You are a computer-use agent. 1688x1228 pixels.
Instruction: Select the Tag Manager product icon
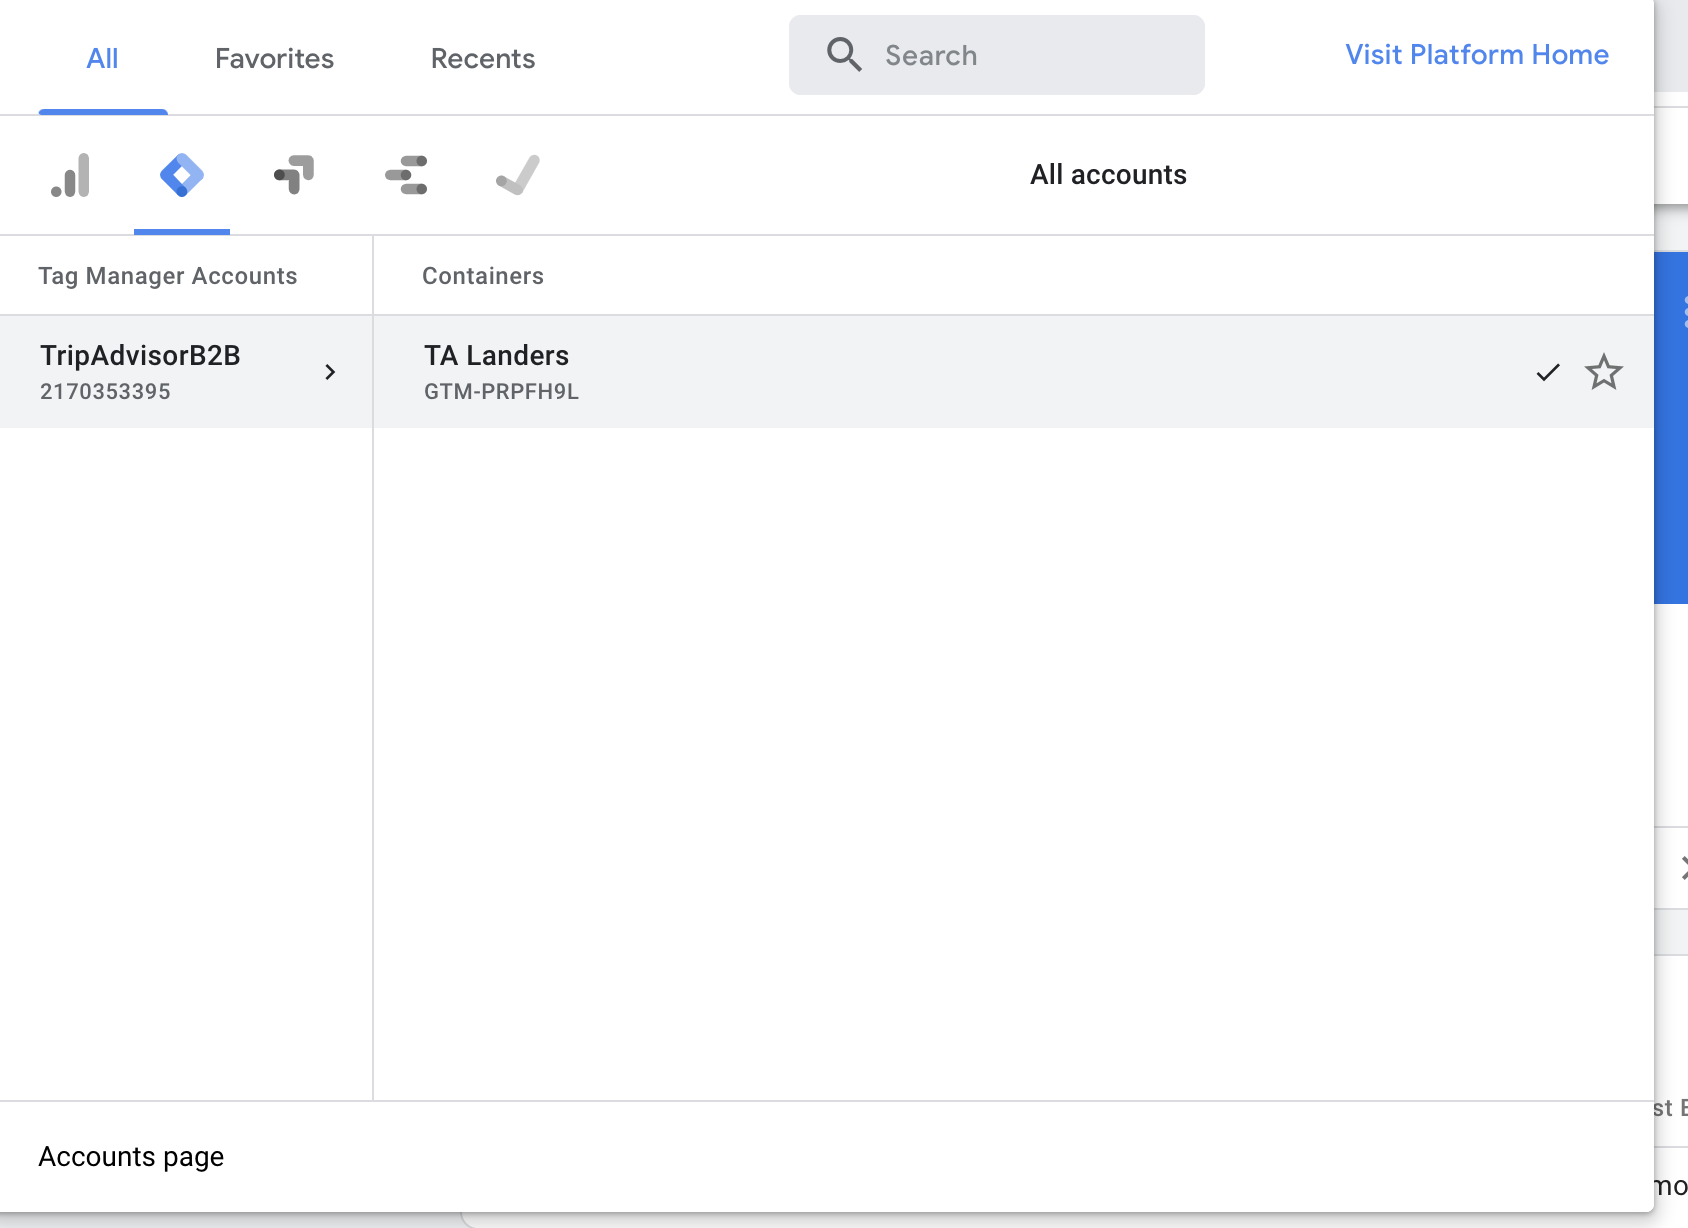click(x=182, y=175)
